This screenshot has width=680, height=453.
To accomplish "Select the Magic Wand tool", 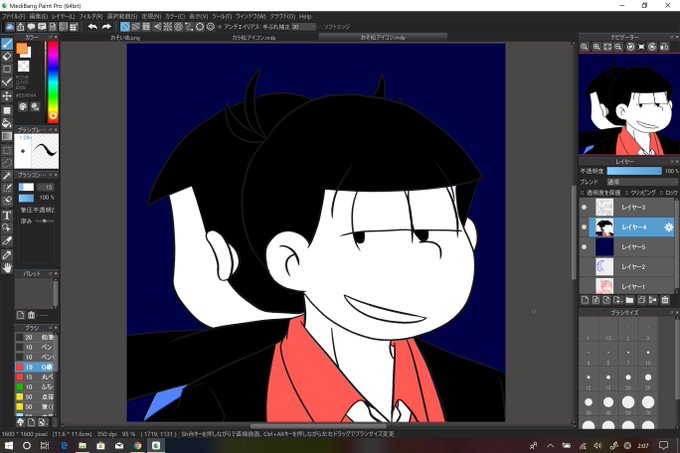I will click(7, 176).
